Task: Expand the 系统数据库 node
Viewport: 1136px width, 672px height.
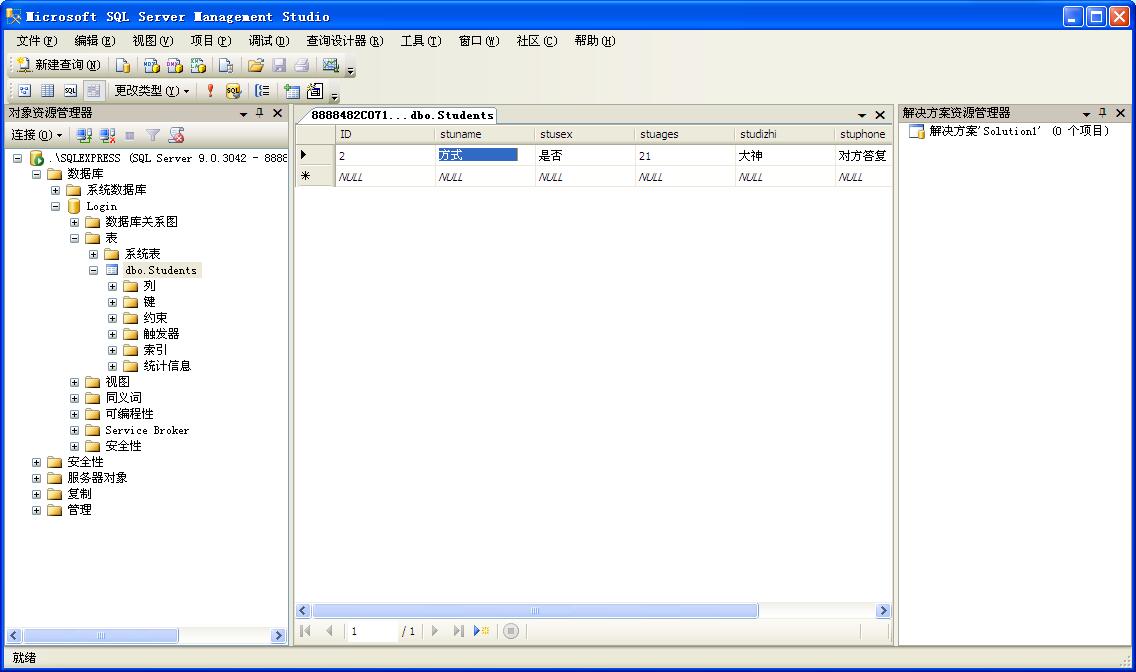Action: [55, 190]
